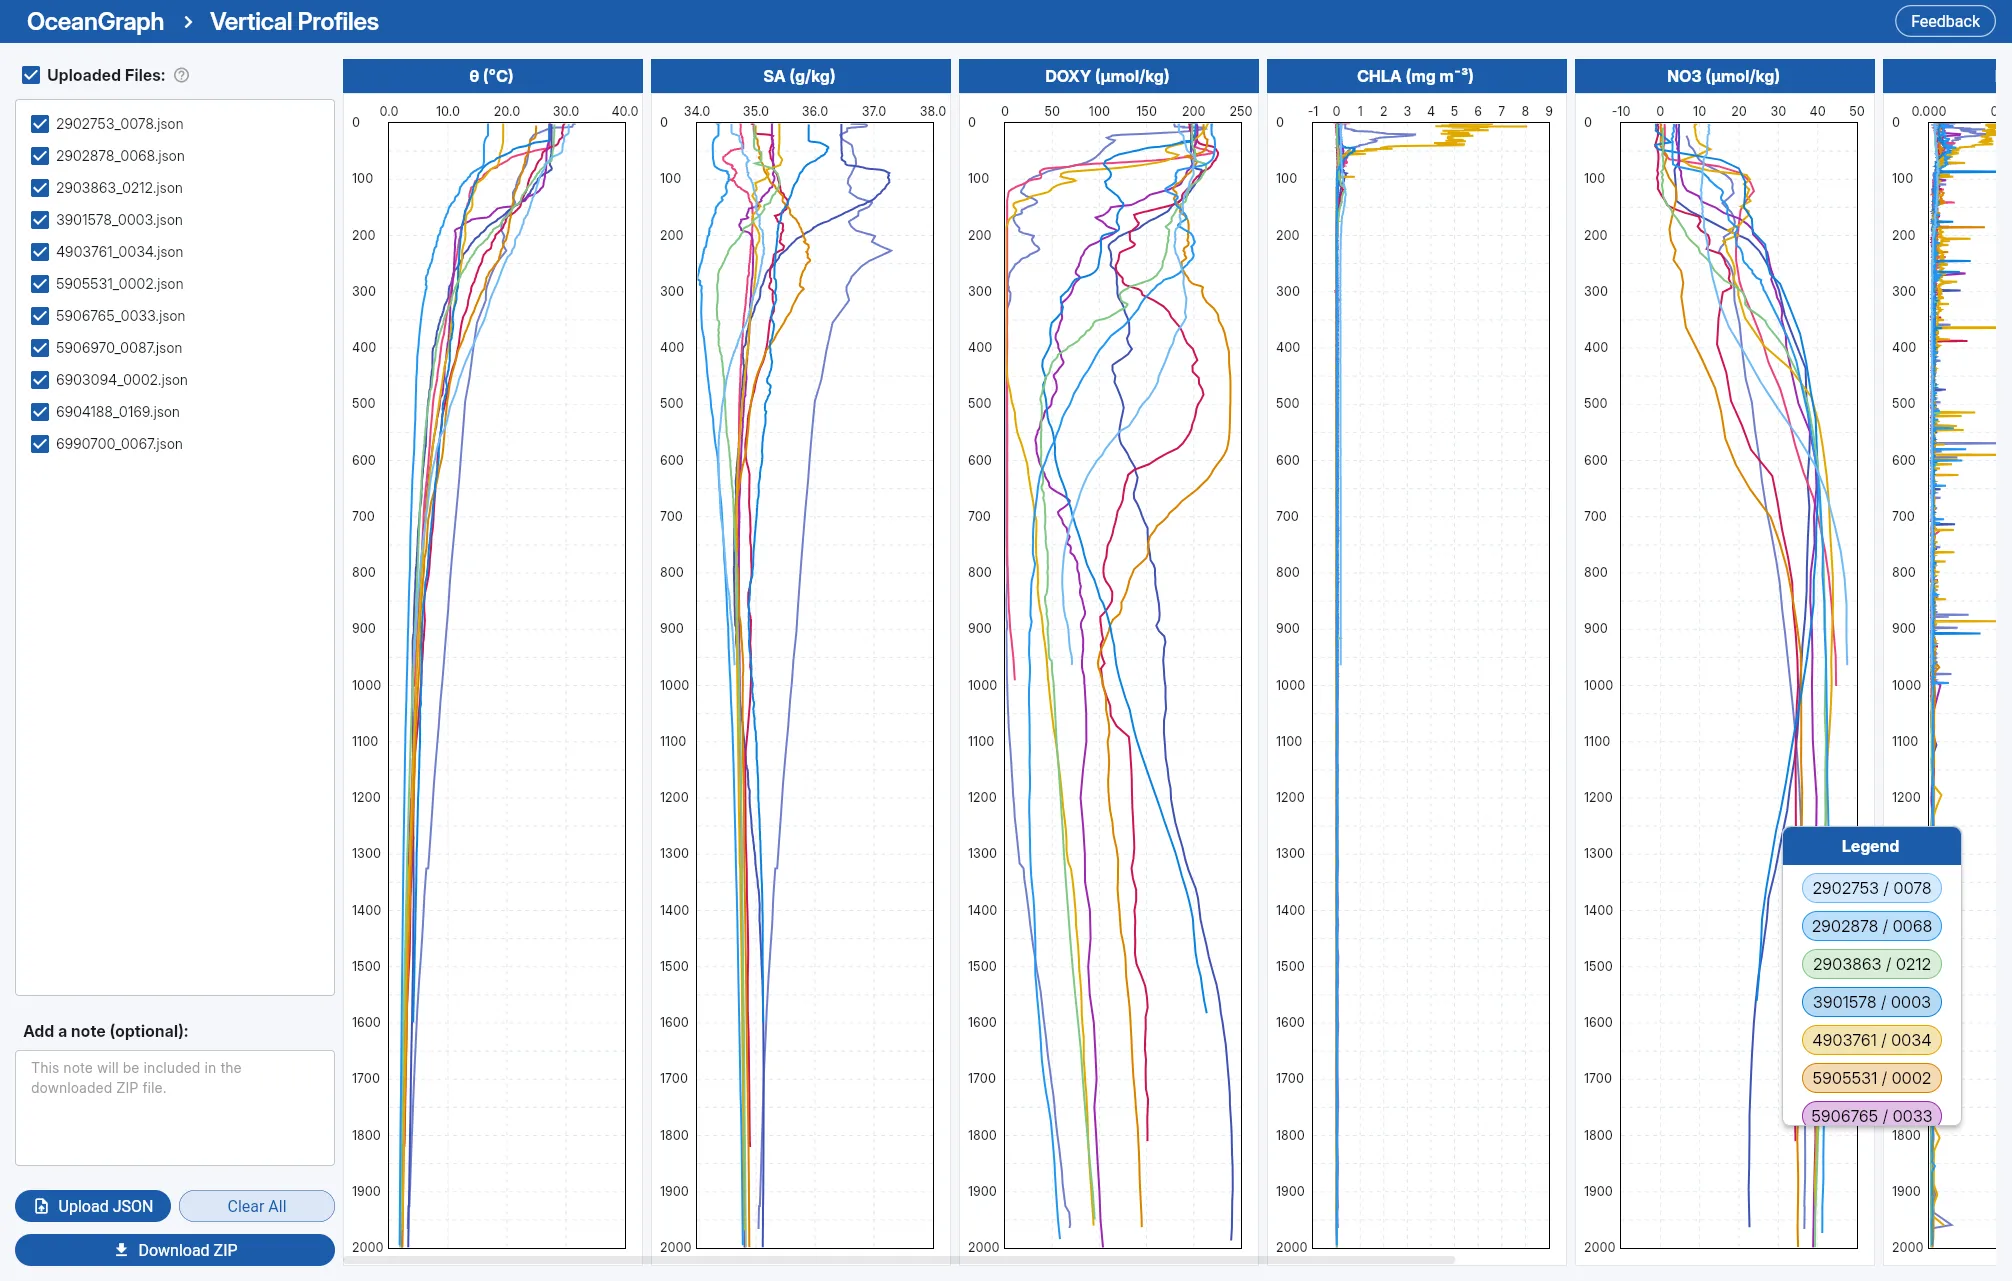
Task: Select the NO3 (µmol/kg) panel header
Action: click(x=1724, y=76)
